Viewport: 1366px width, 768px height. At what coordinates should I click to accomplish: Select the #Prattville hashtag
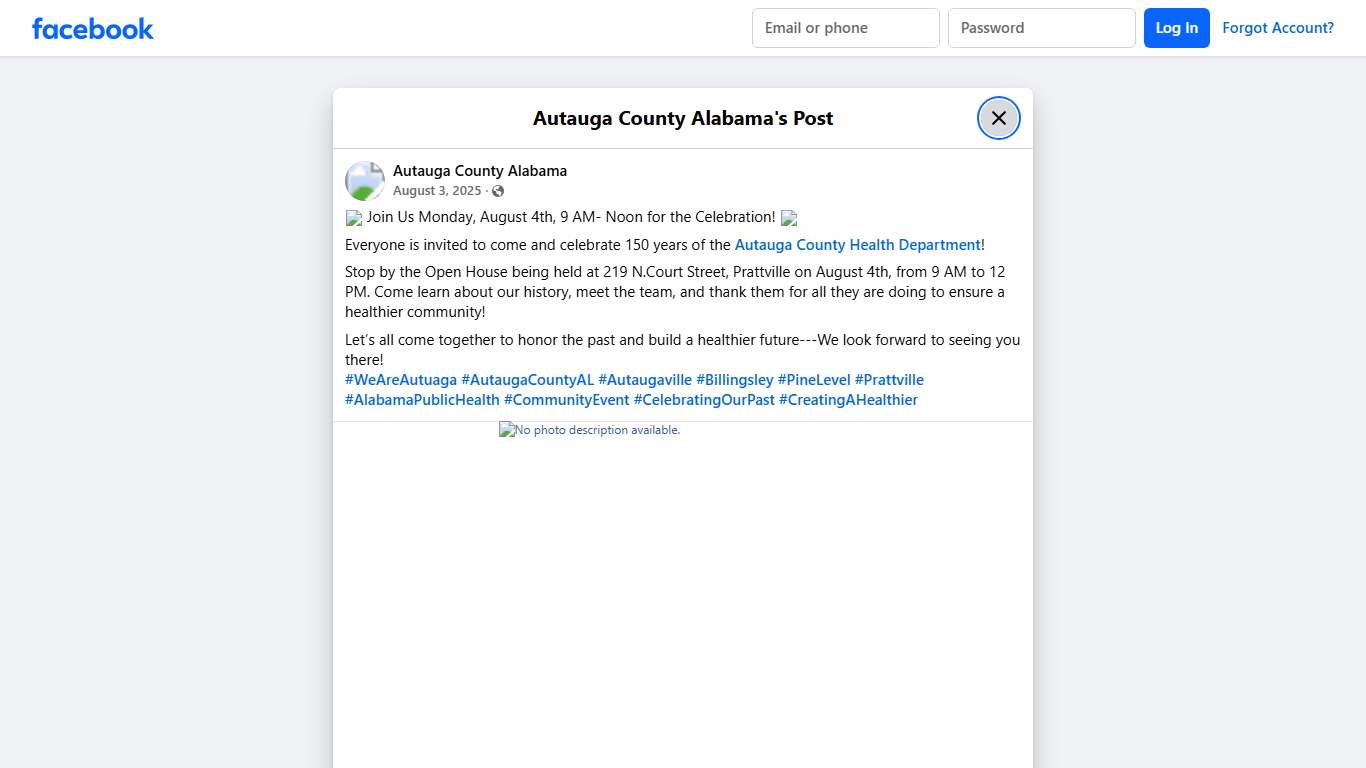889,380
